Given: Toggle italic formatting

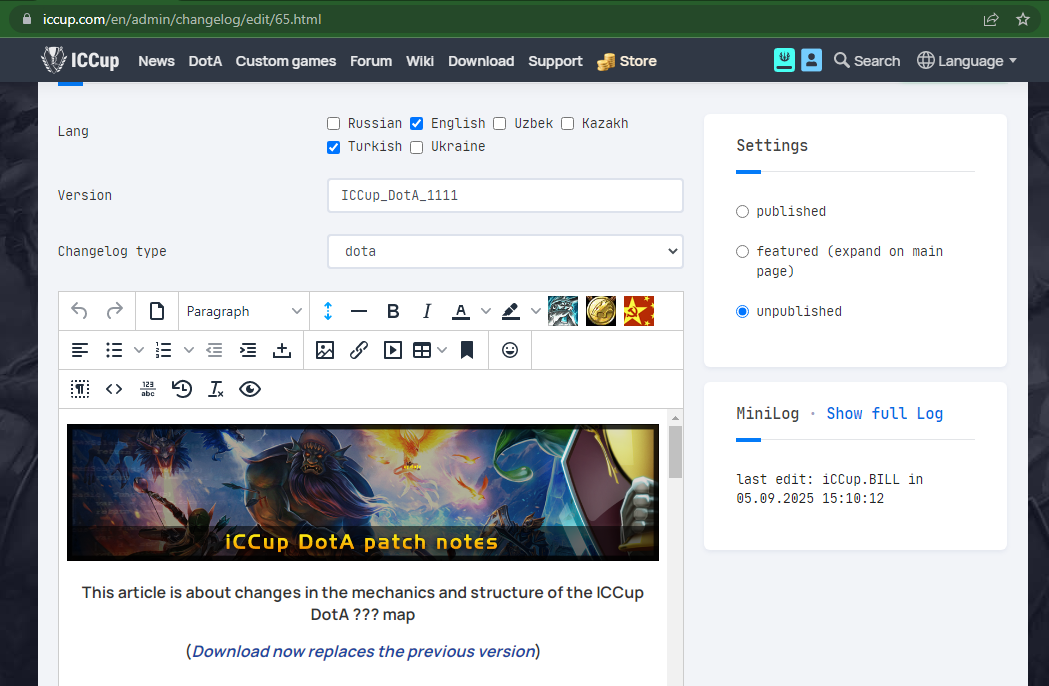Looking at the screenshot, I should coord(427,311).
